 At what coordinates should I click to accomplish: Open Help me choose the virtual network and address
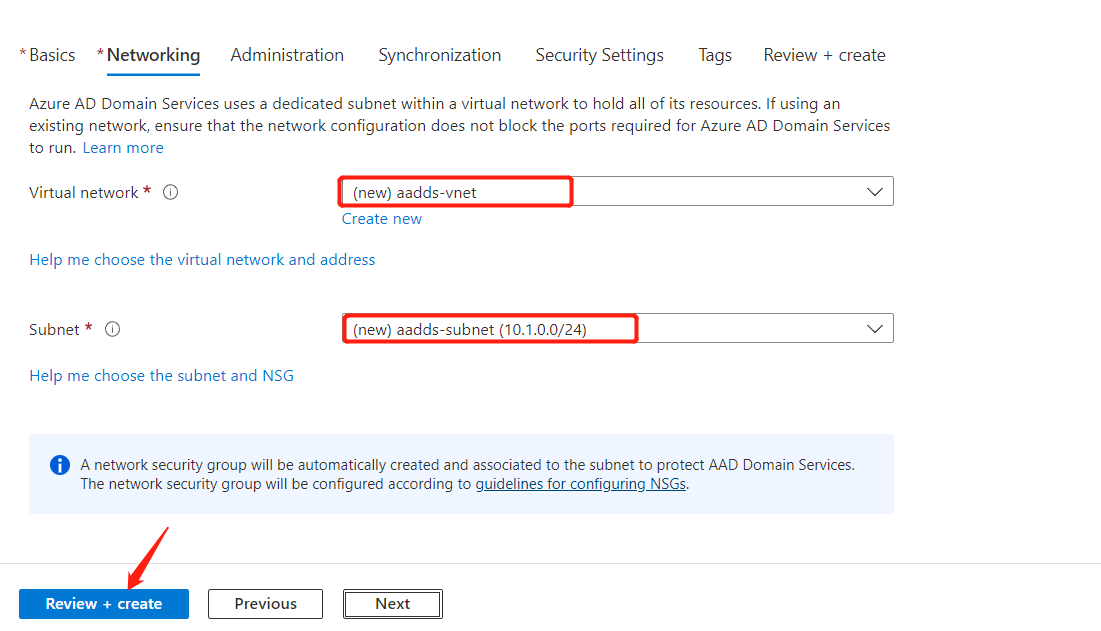202,260
